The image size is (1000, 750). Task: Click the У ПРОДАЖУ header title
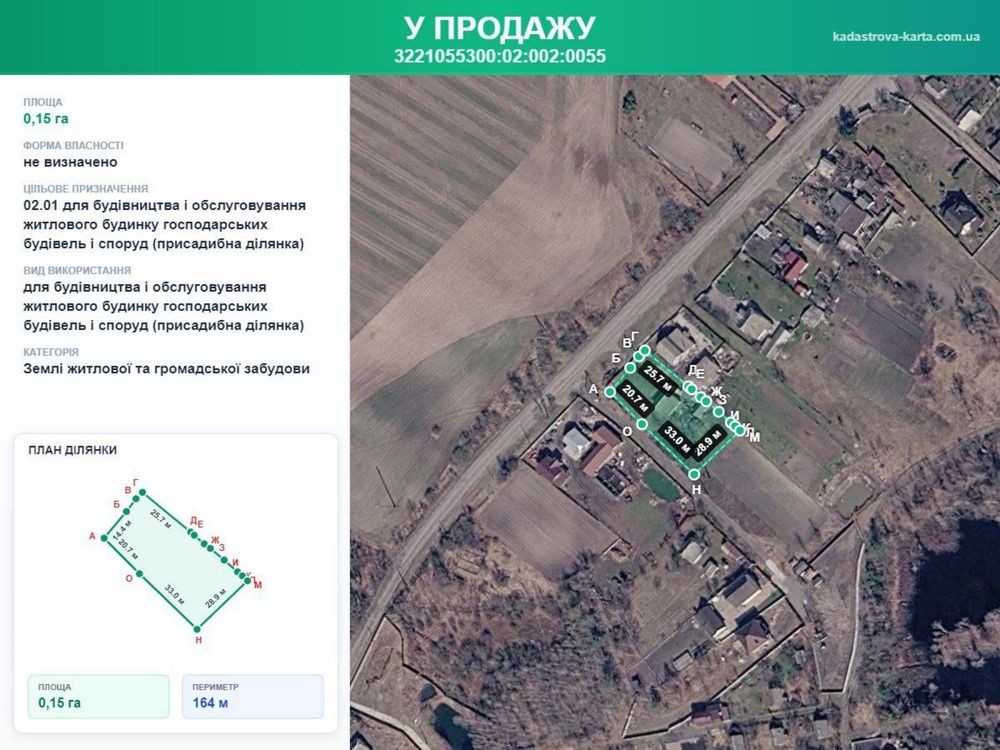point(499,27)
